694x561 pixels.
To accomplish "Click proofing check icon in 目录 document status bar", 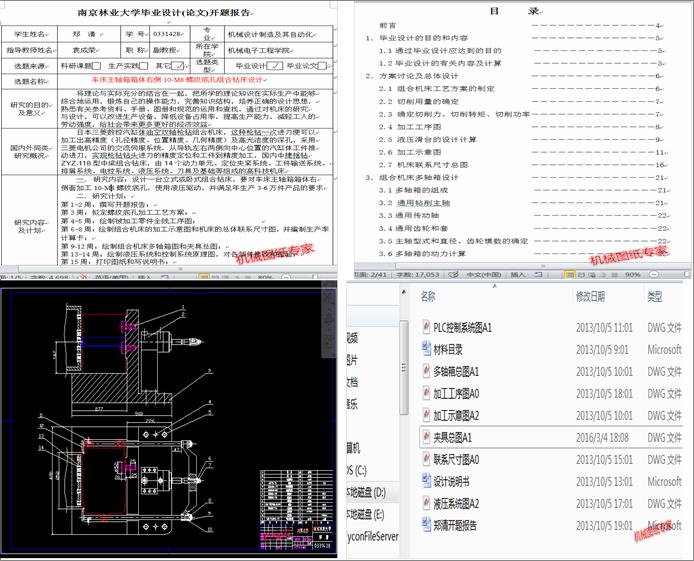I will (x=453, y=275).
